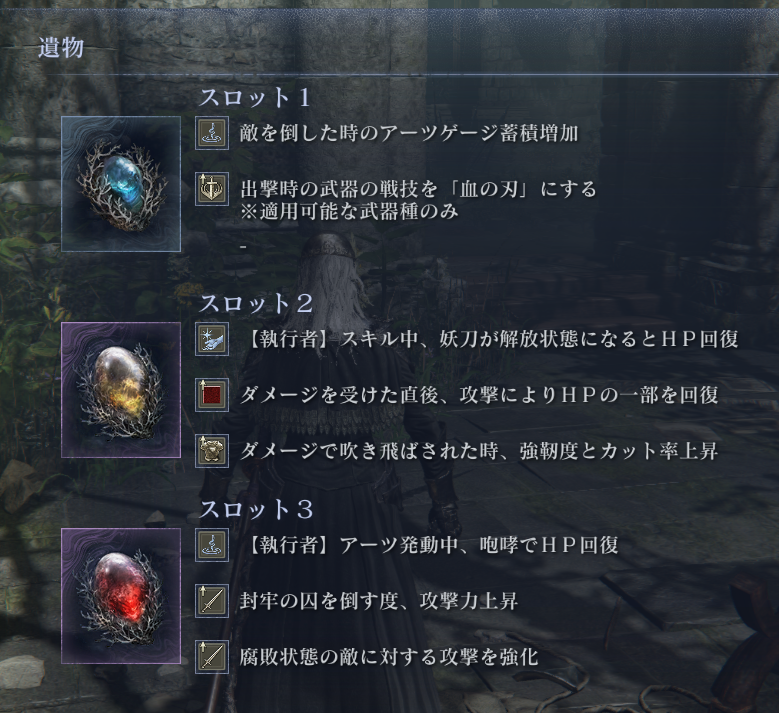Click the red square HP restore icon
This screenshot has width=779, height=713.
[x=212, y=395]
